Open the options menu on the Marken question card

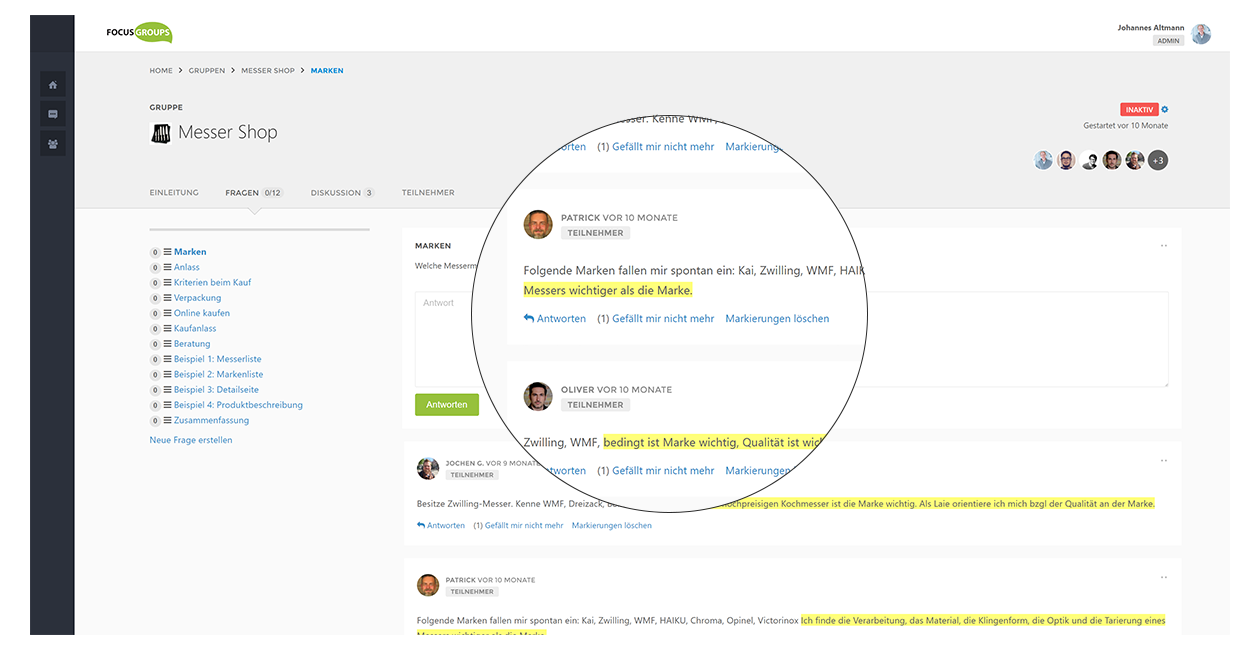coord(1164,245)
